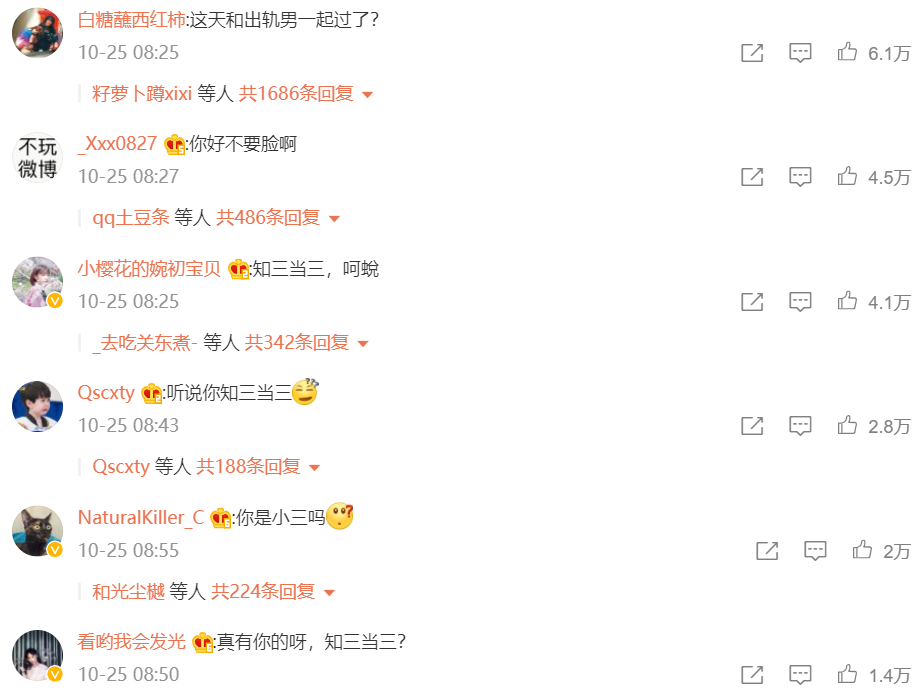Visit replier 籽萝卜蹲xixi's profile
The image size is (923, 690).
pyautogui.click(x=142, y=94)
